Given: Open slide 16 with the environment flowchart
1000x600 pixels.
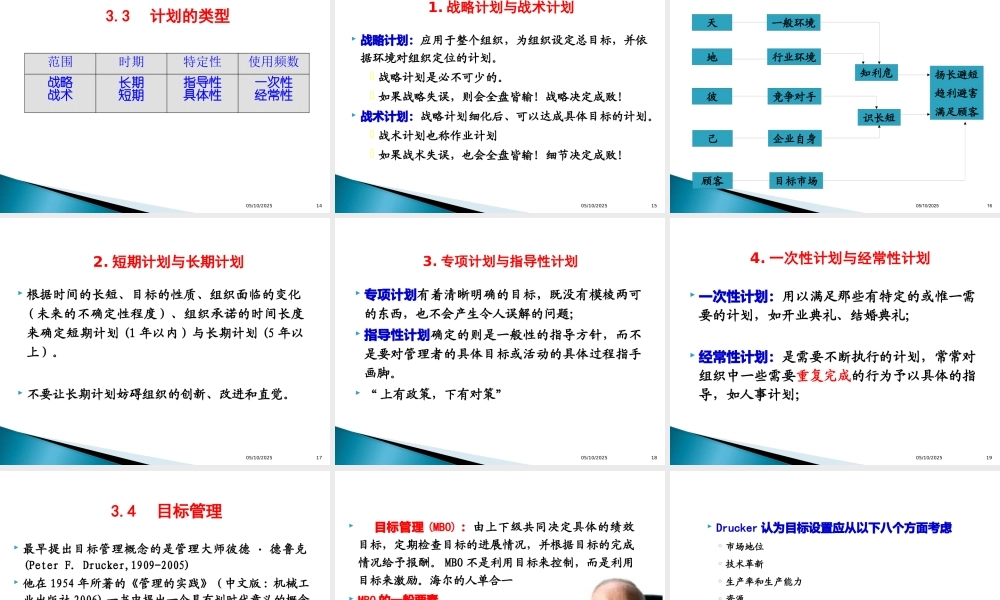Looking at the screenshot, I should click(x=835, y=106).
